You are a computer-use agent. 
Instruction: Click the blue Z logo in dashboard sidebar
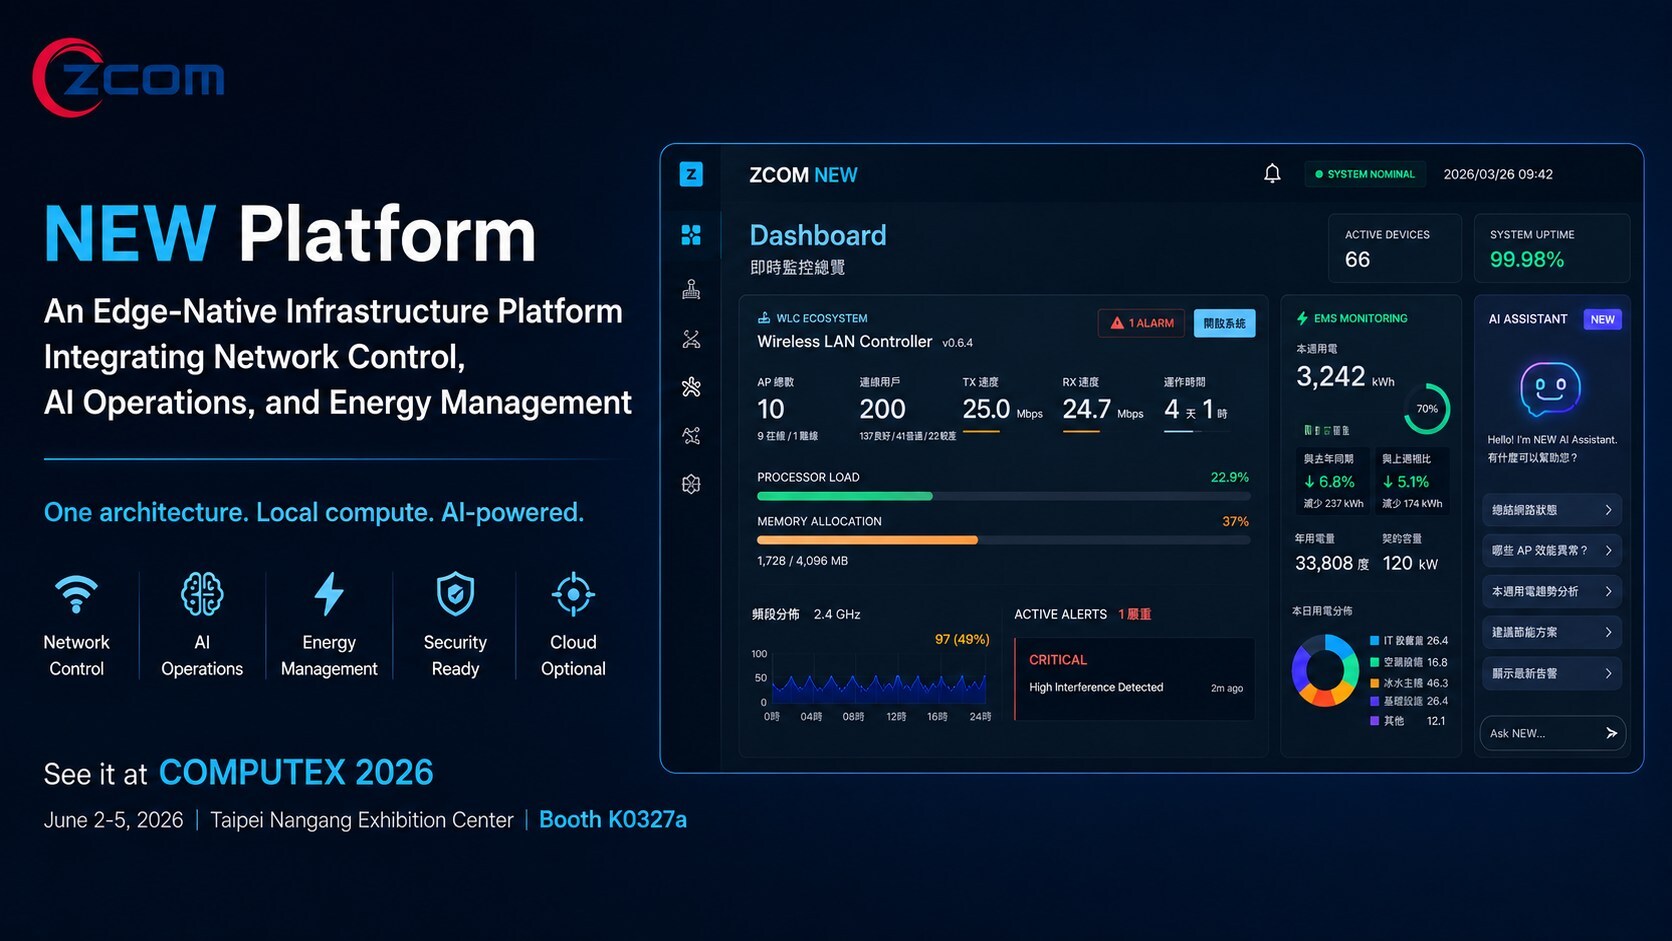pyautogui.click(x=691, y=174)
